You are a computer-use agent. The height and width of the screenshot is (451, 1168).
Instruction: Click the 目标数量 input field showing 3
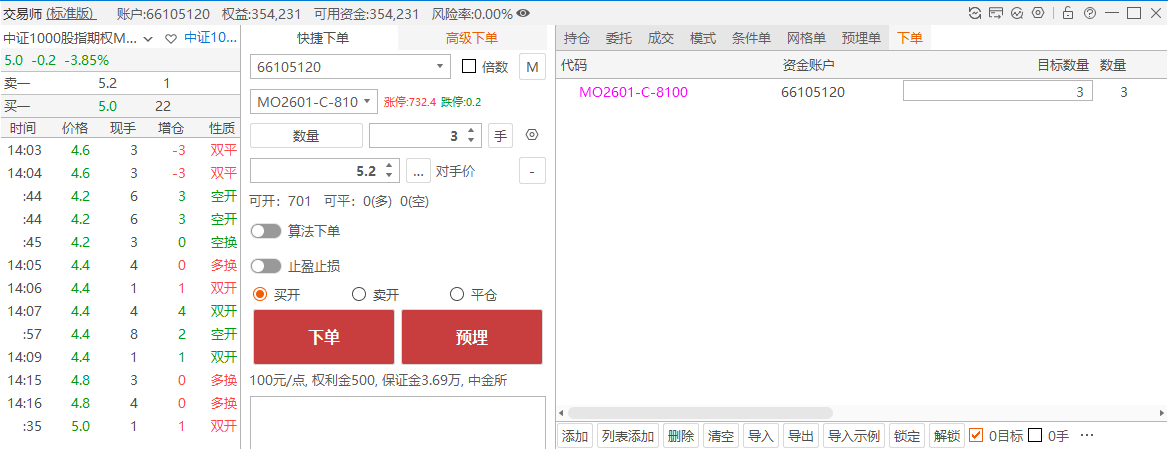pos(997,92)
